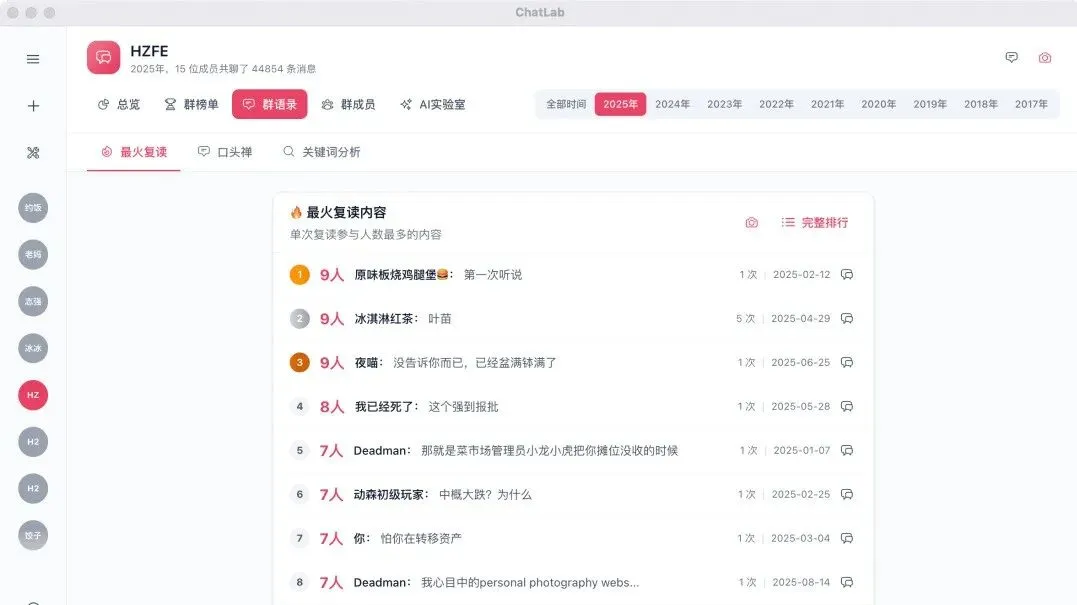The height and width of the screenshot is (605, 1077).
Task: Switch to the 总览 tab
Action: click(119, 104)
